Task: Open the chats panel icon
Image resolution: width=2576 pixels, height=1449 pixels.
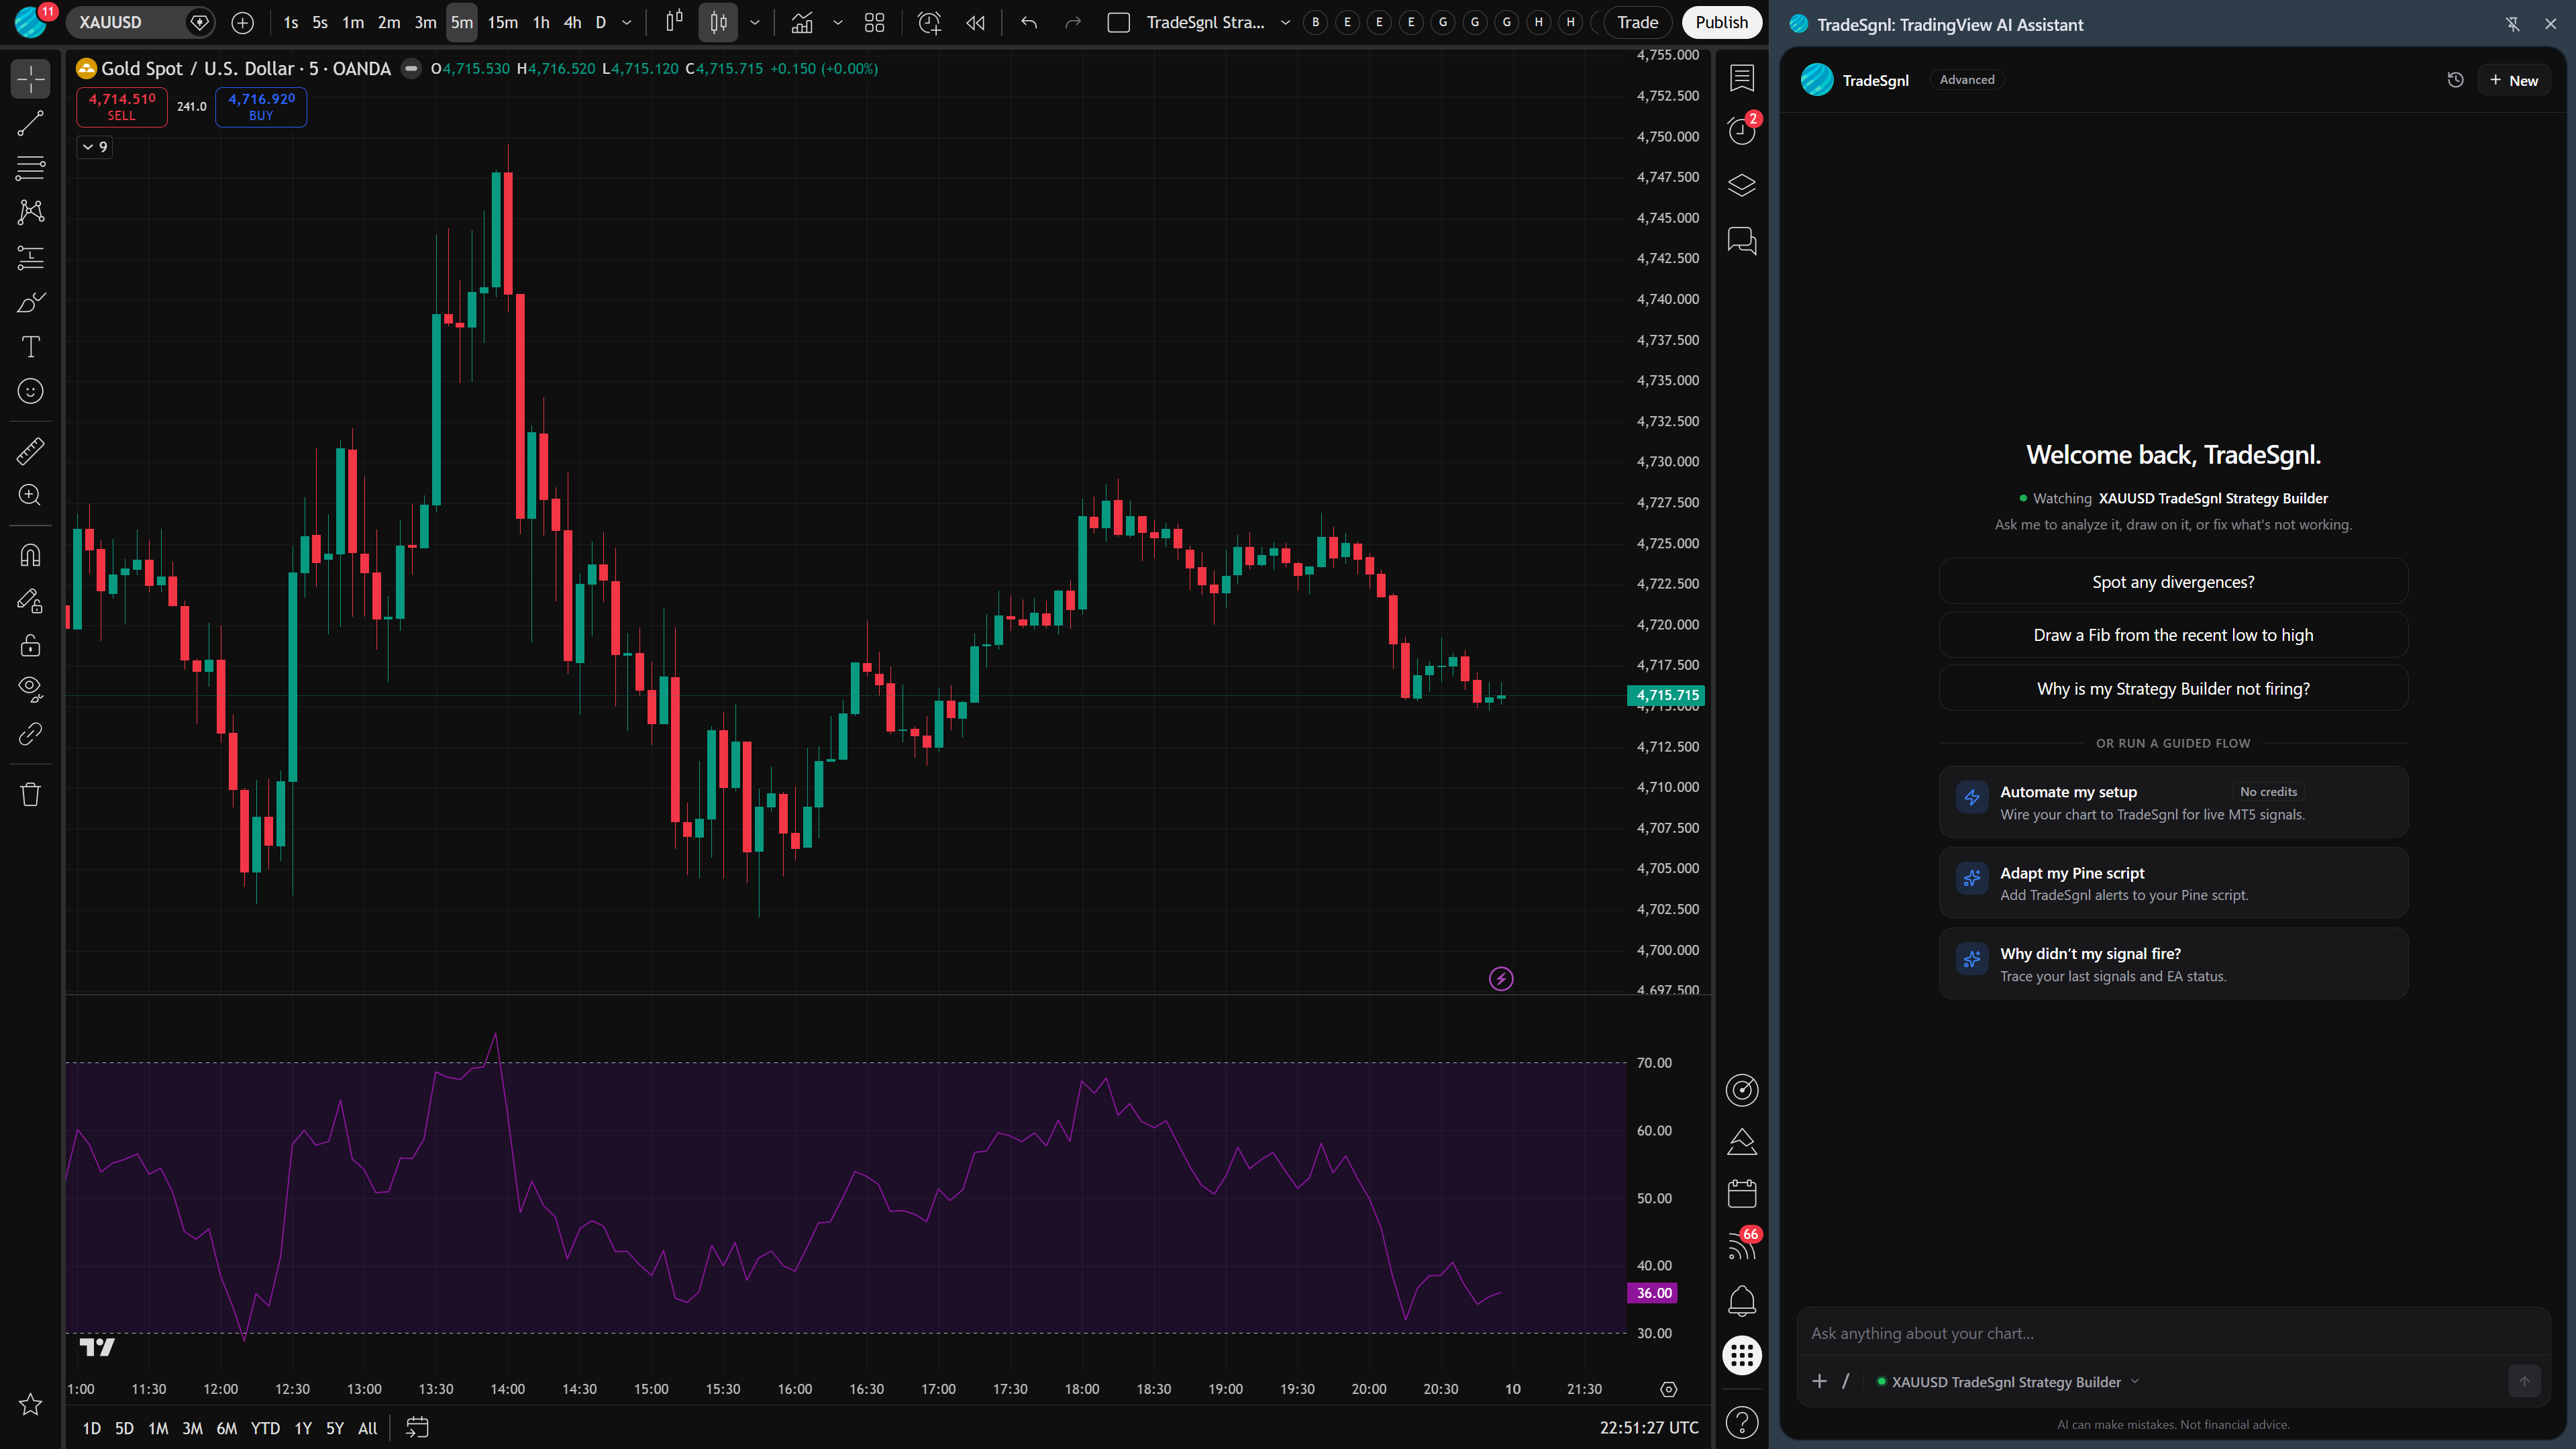Action: [x=1742, y=240]
